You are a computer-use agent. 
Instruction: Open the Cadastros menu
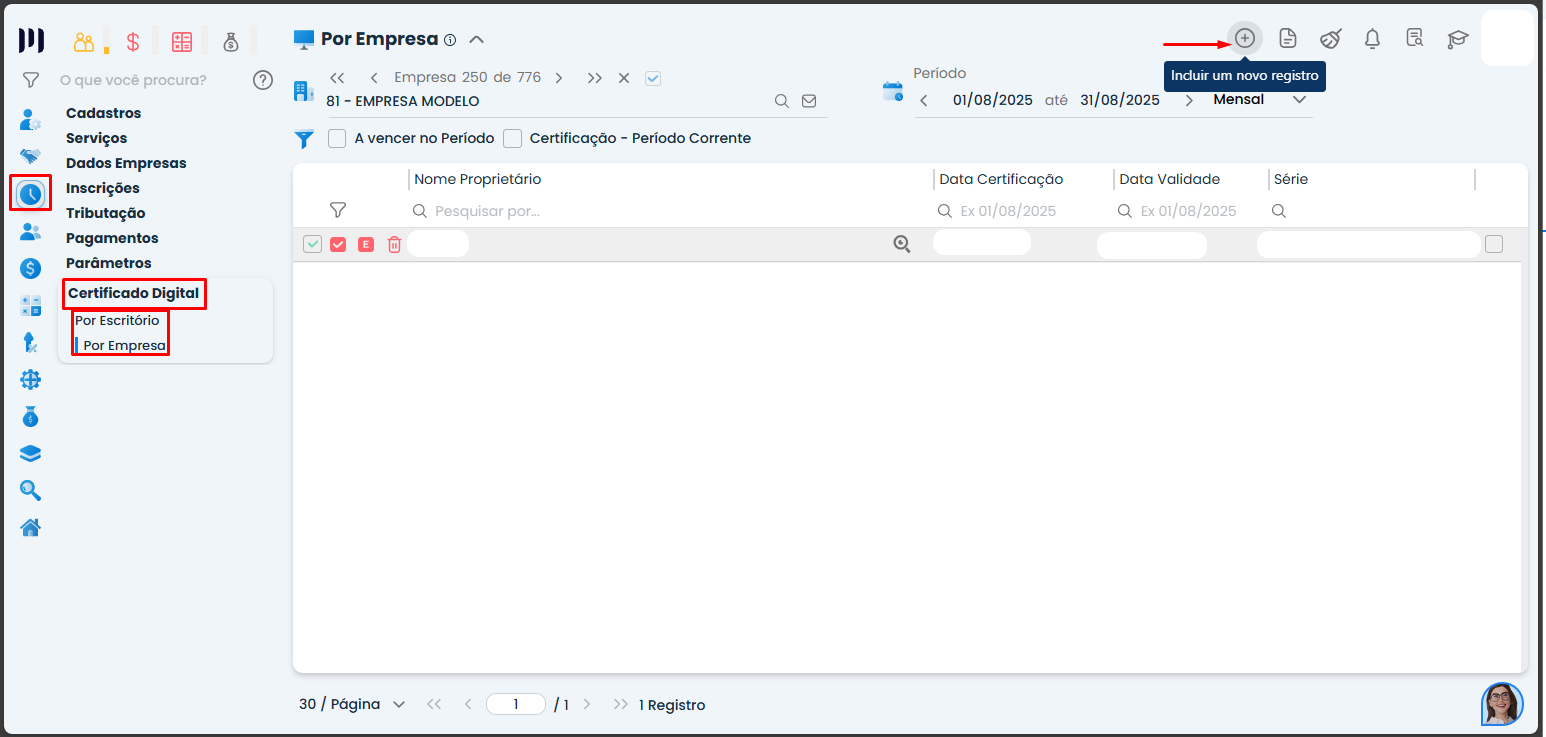[x=104, y=113]
